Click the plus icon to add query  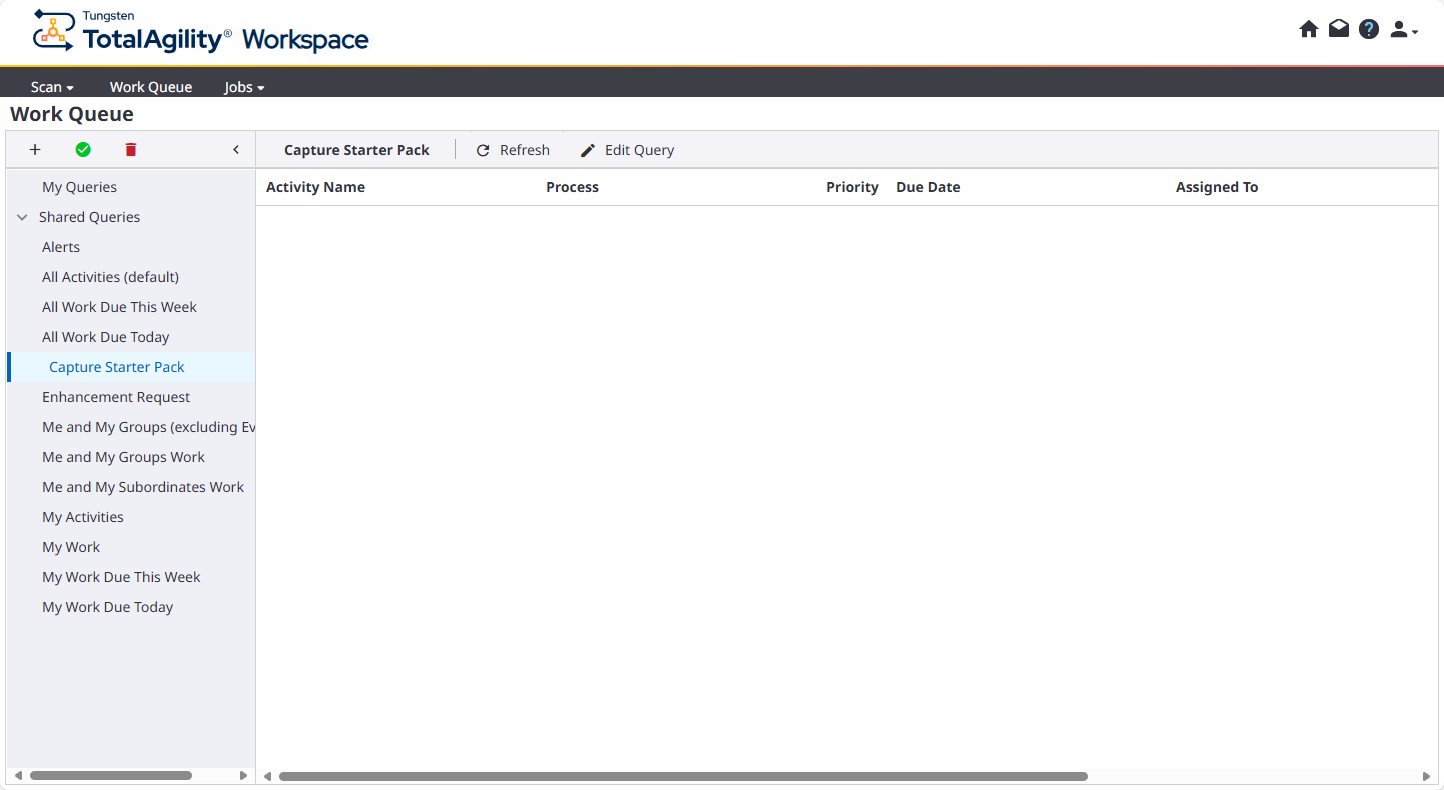point(35,150)
